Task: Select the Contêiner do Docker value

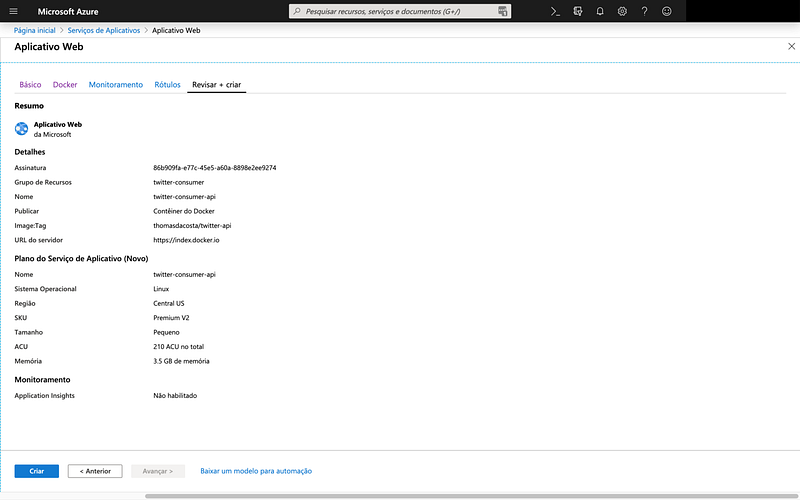Action: click(x=184, y=211)
